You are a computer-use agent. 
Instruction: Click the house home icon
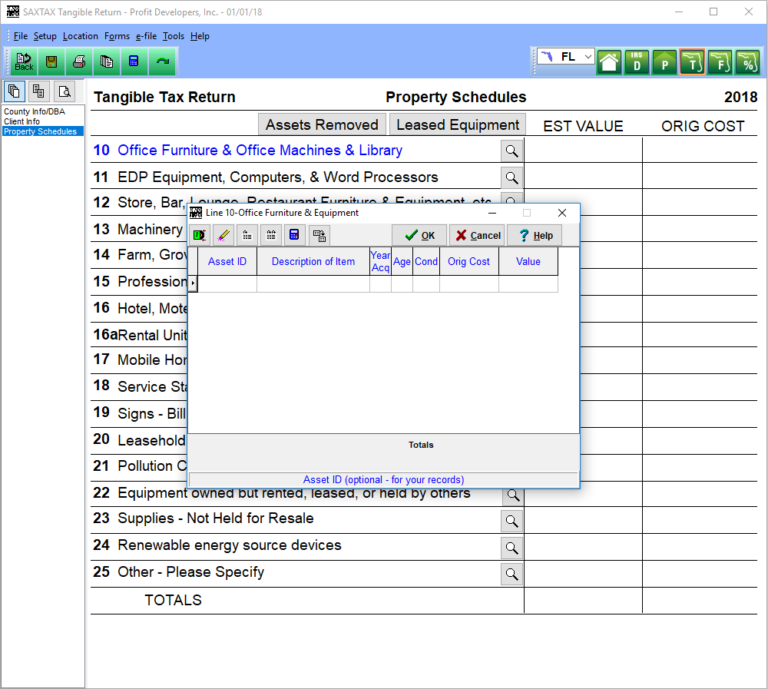coord(609,63)
